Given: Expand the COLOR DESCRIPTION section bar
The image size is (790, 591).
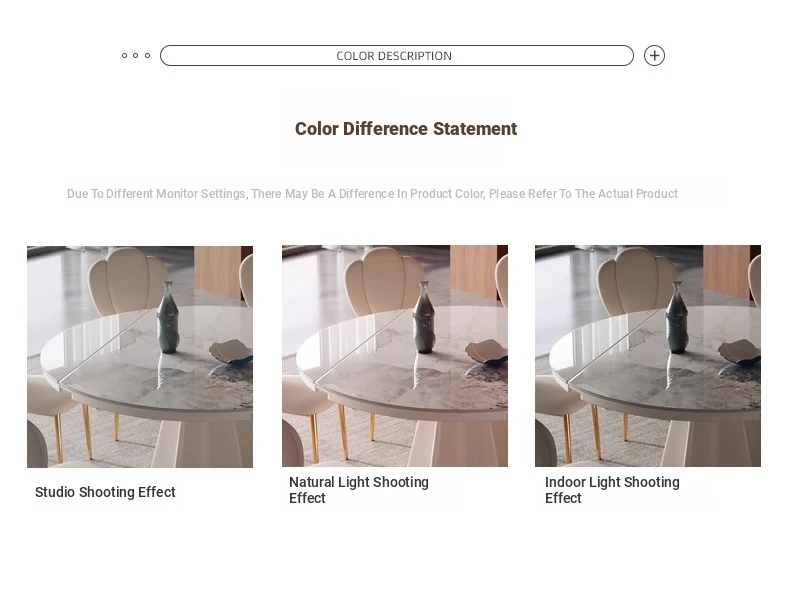Looking at the screenshot, I should [396, 56].
